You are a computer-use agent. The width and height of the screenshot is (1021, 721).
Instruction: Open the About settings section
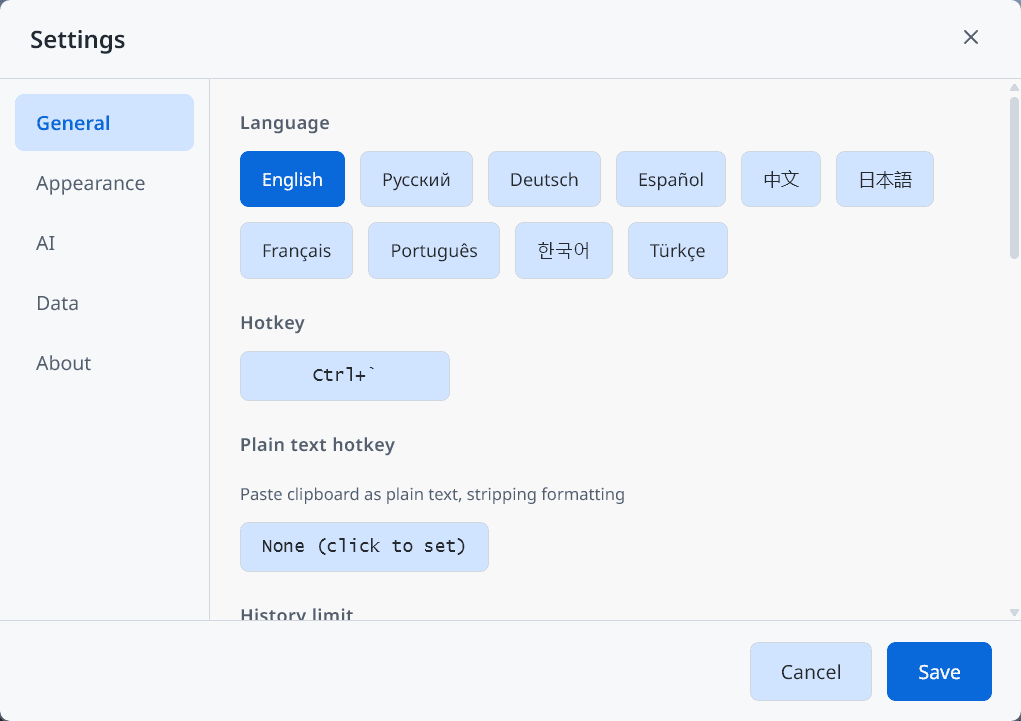[63, 363]
